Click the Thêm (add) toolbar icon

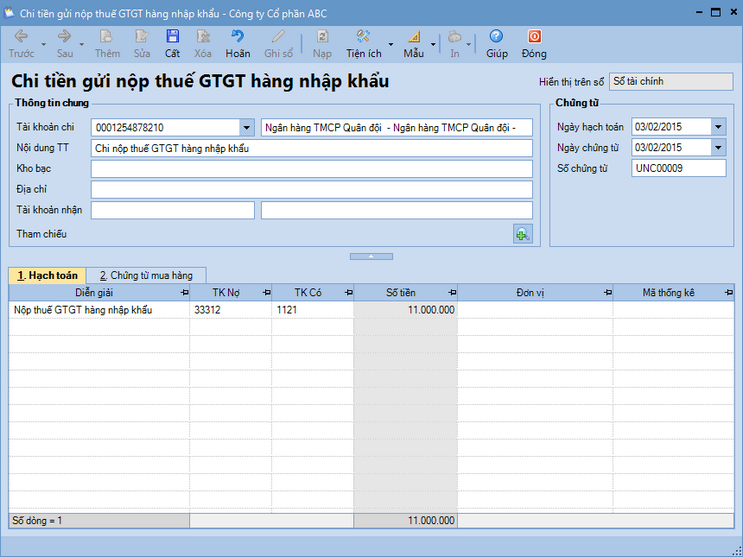click(x=107, y=37)
